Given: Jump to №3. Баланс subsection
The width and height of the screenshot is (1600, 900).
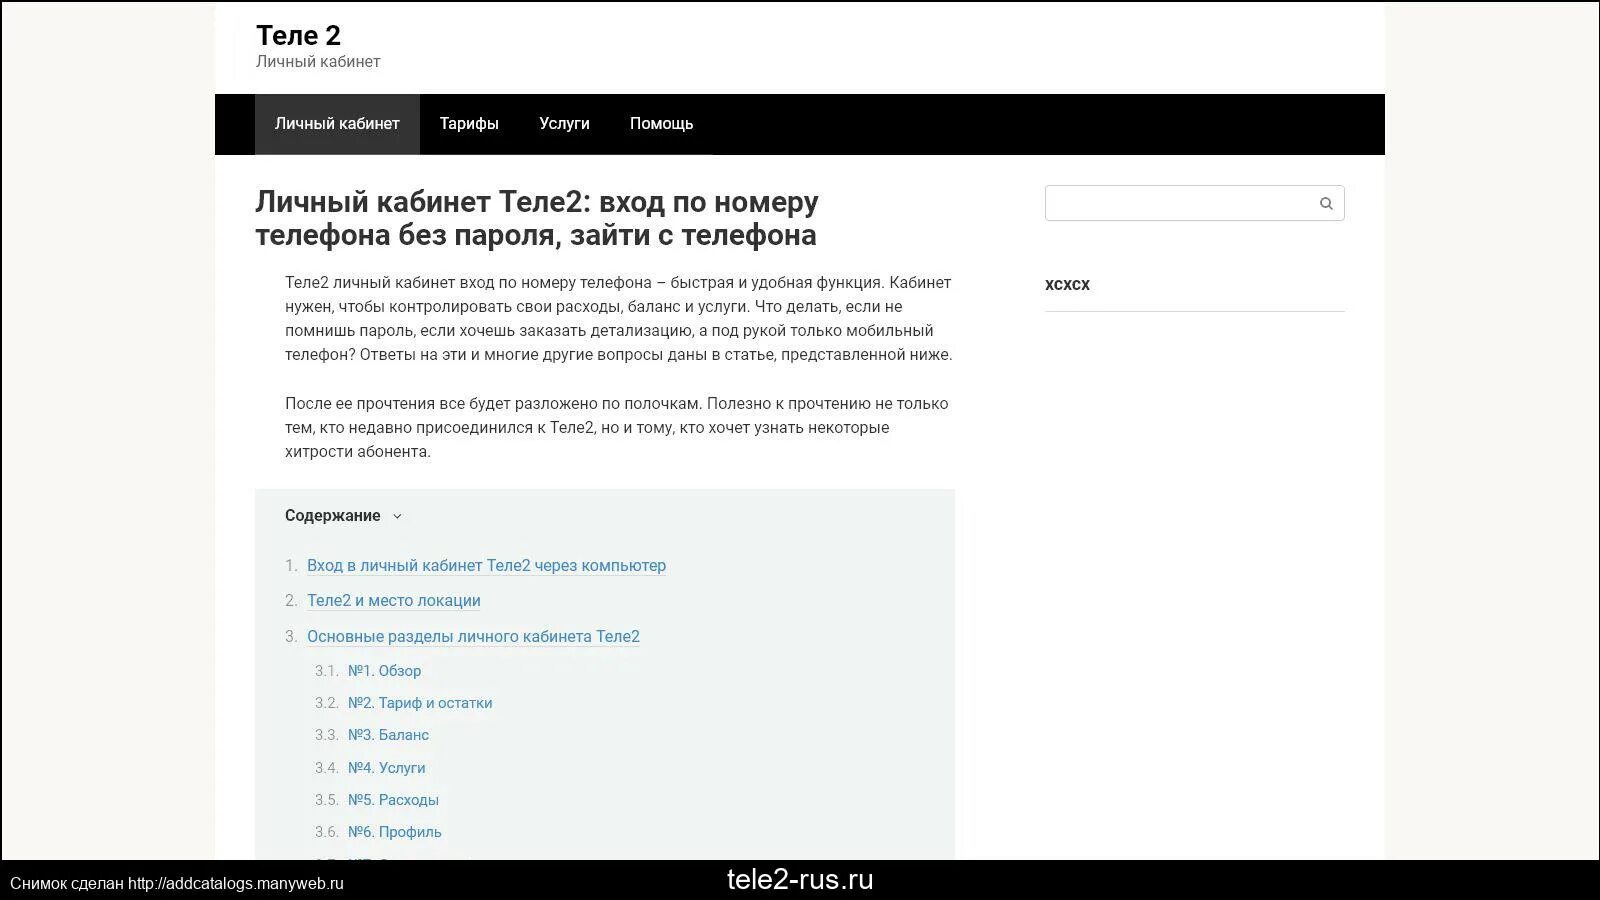Looking at the screenshot, I should tap(388, 735).
